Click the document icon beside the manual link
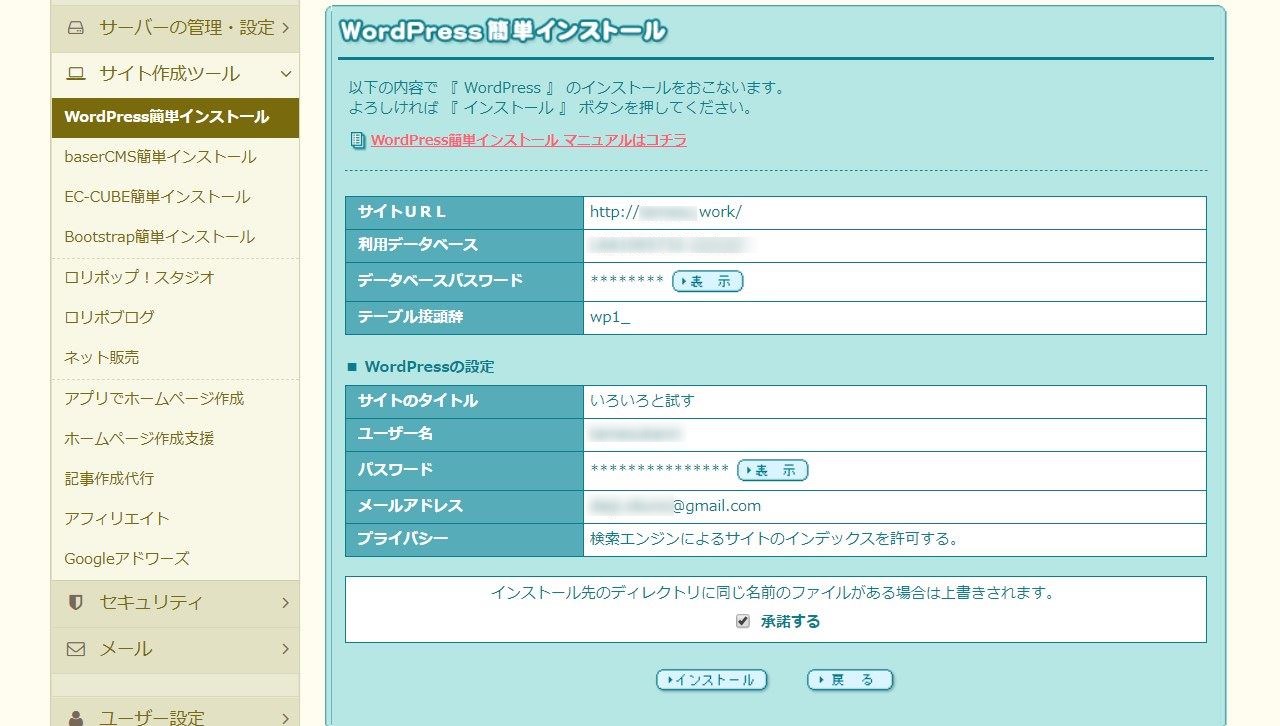The height and width of the screenshot is (726, 1280). [357, 141]
